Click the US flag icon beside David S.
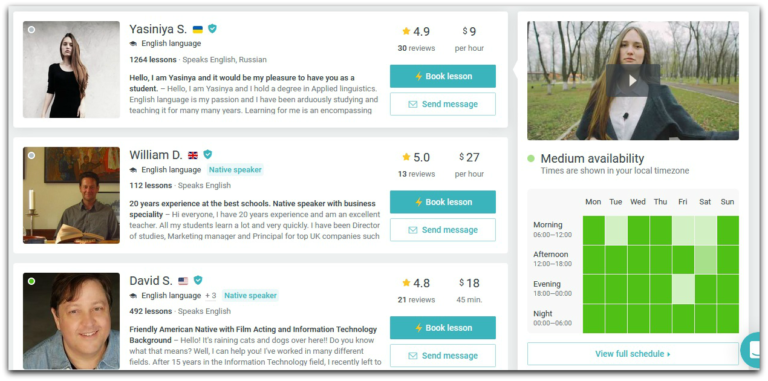The image size is (768, 381). [x=183, y=281]
